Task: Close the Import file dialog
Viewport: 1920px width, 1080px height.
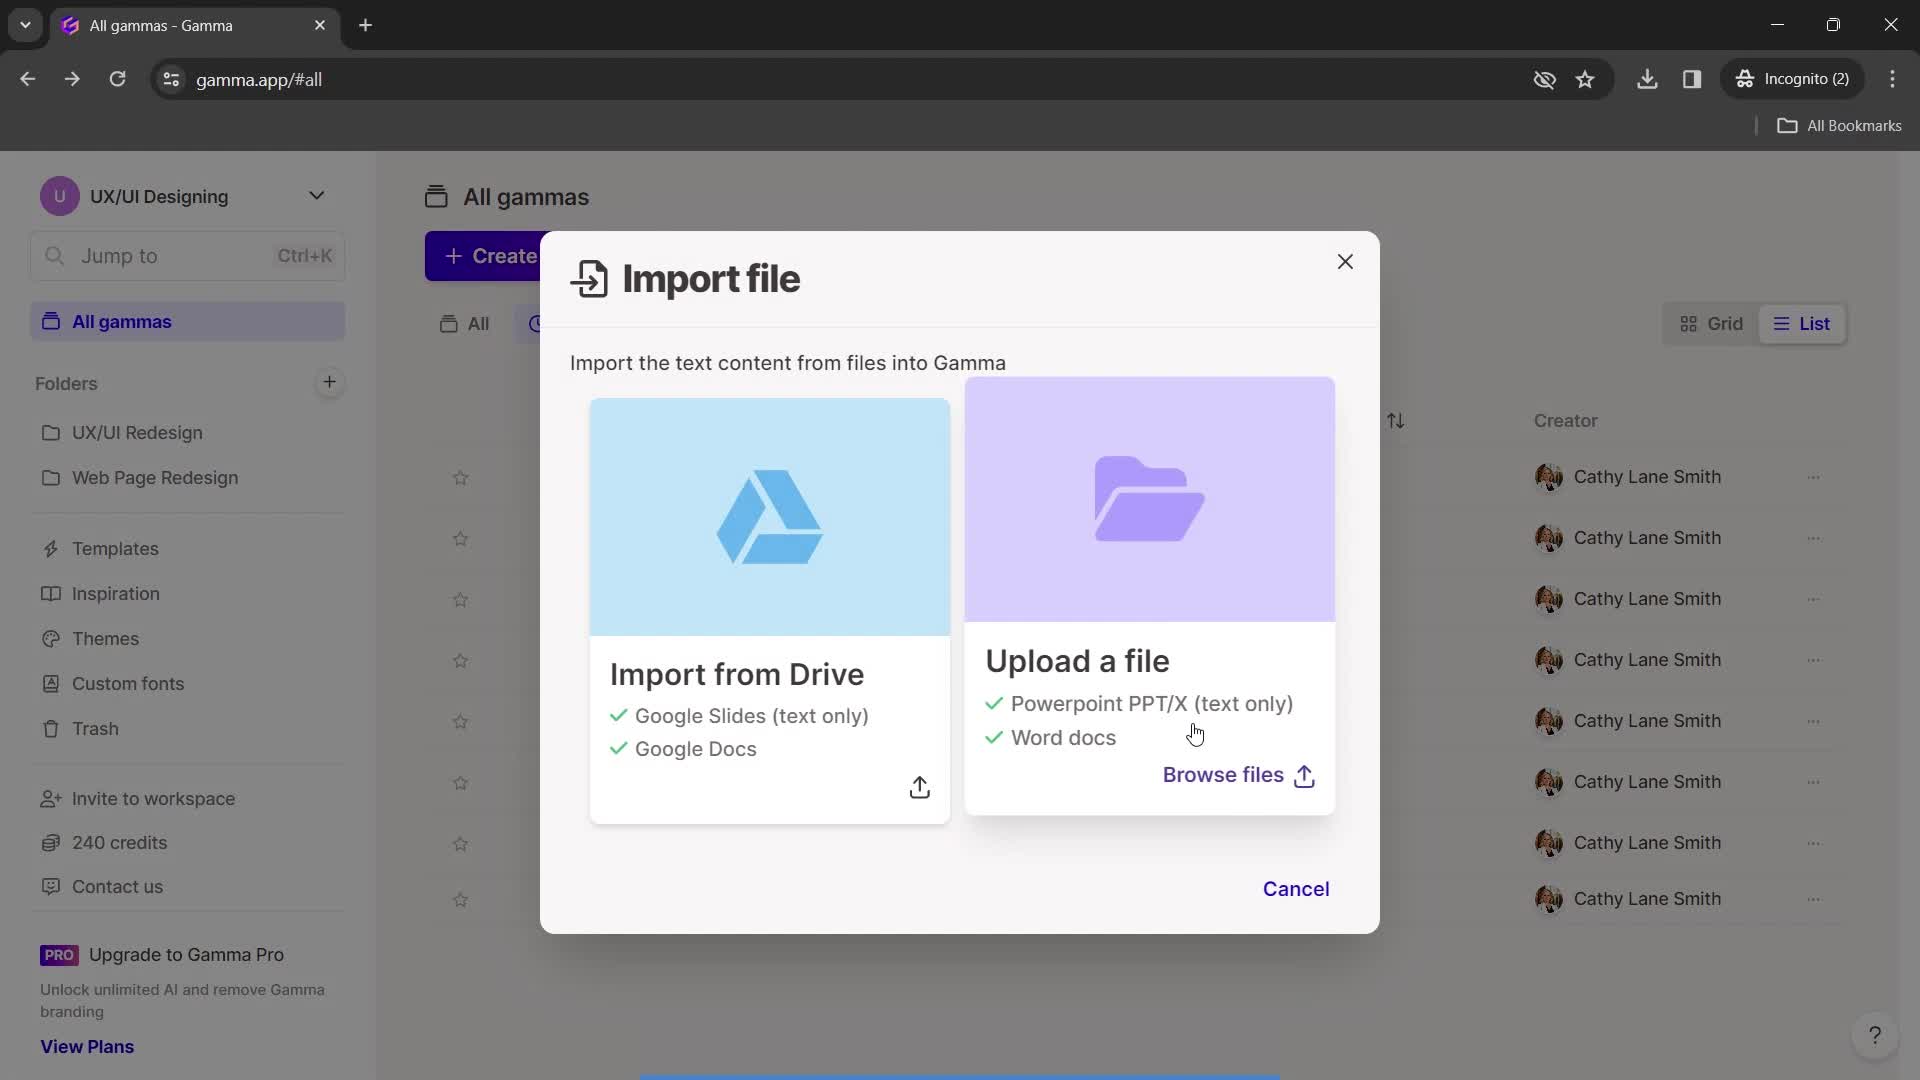Action: click(x=1345, y=262)
